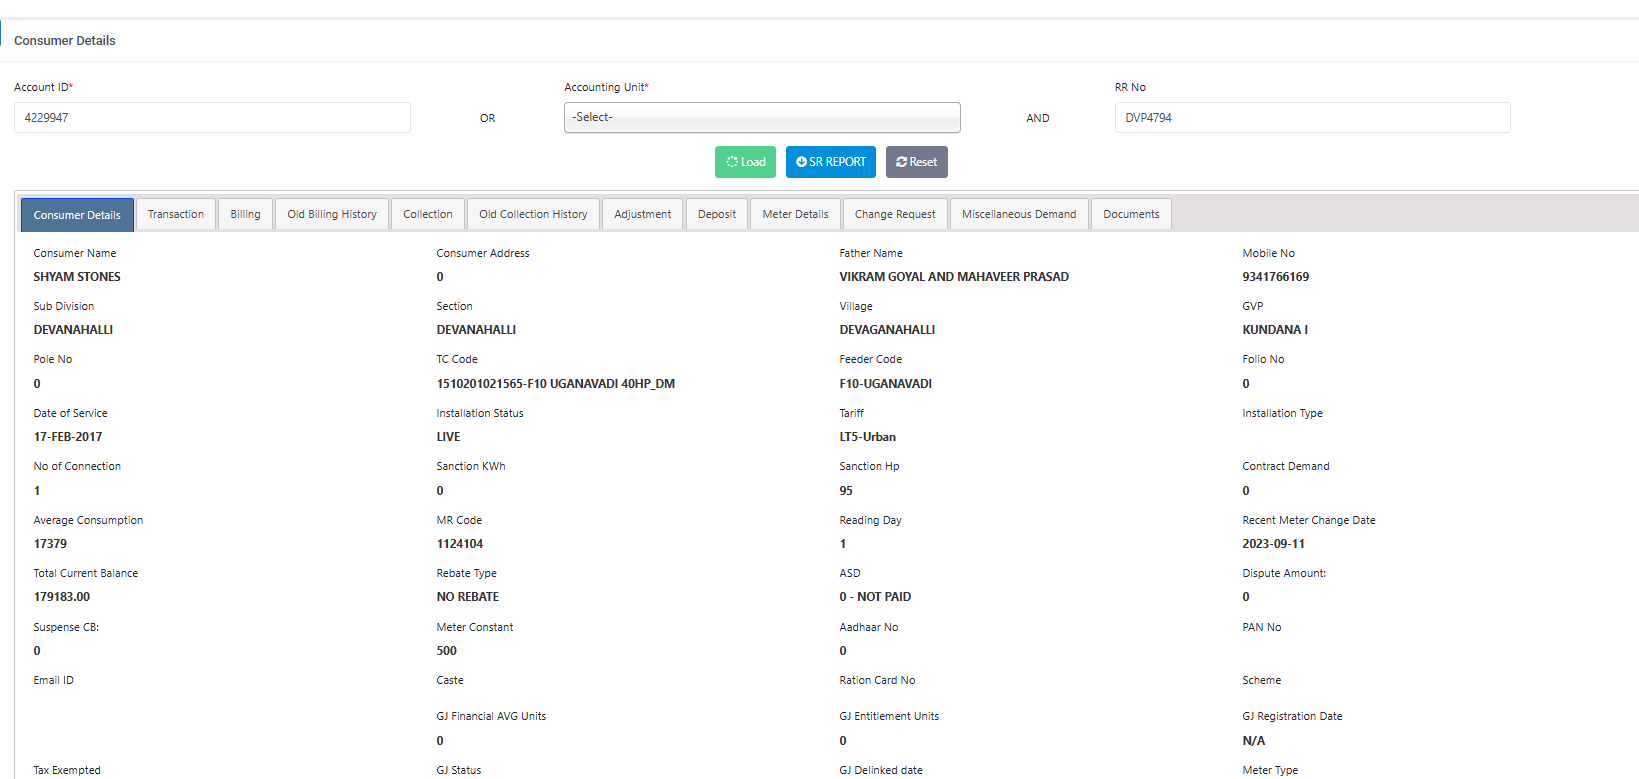Go to Old Billing History tab
Viewport: 1639px width, 779px height.
[x=332, y=214]
